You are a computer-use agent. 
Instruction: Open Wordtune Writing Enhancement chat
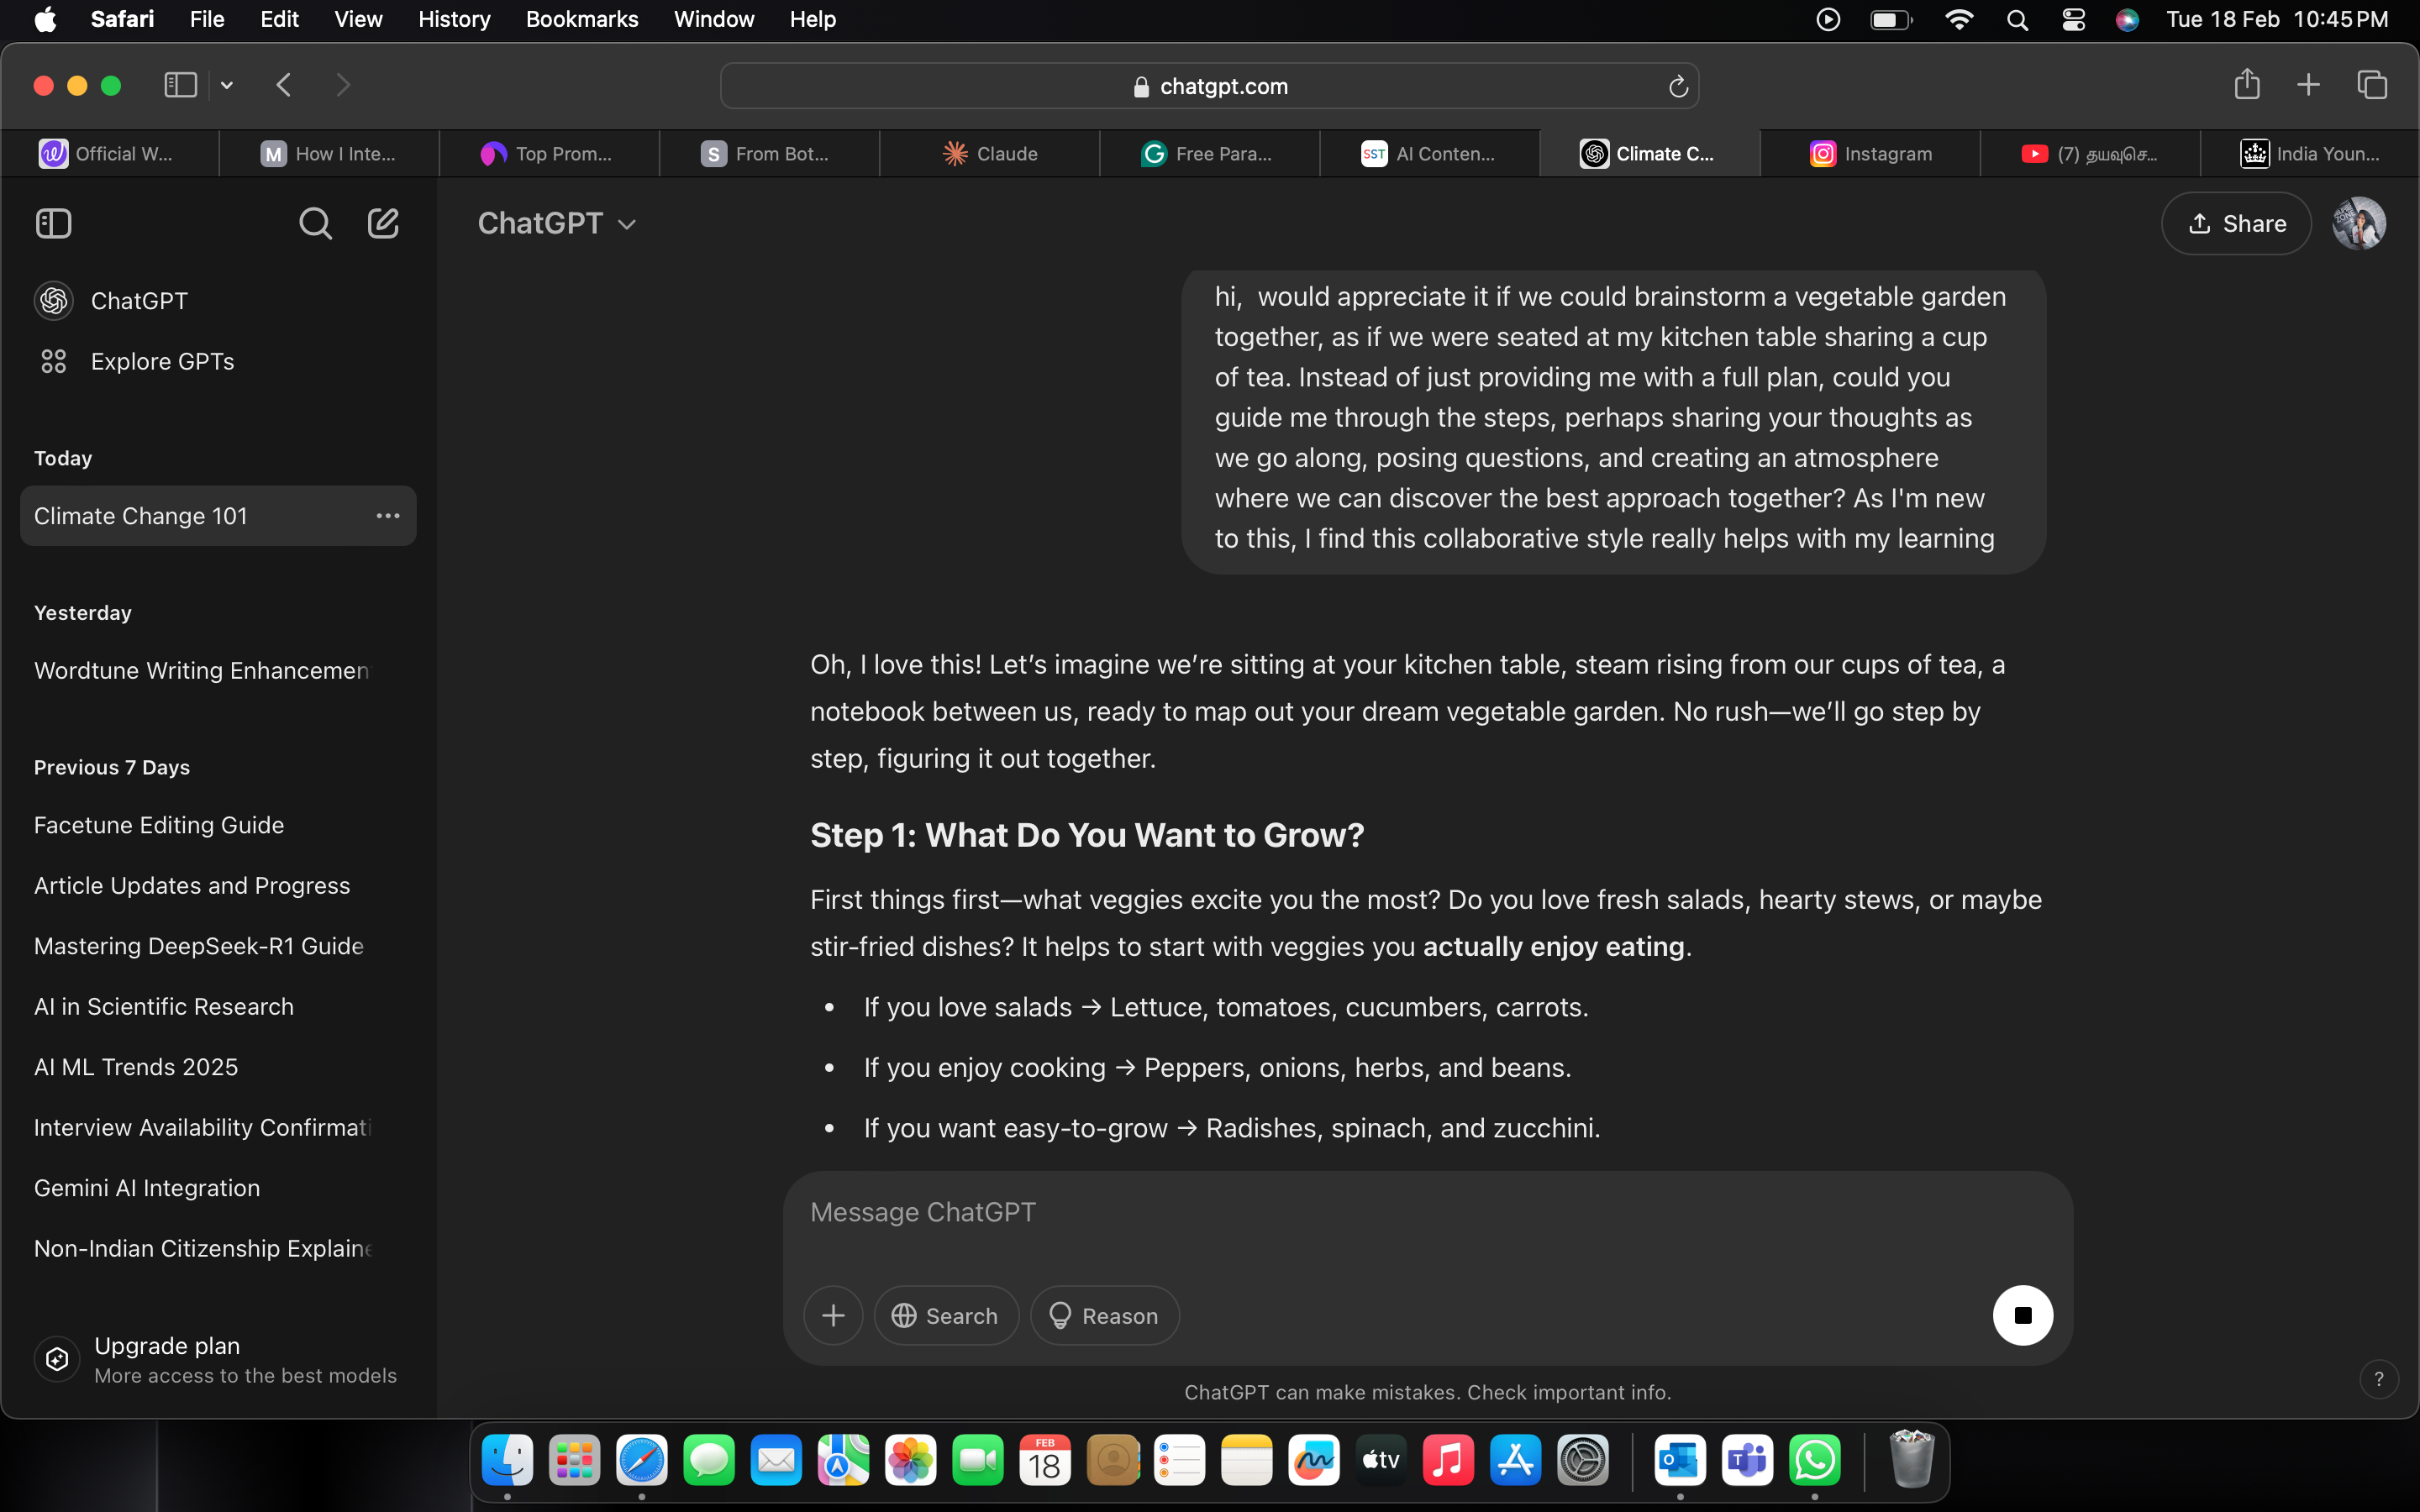[x=218, y=670]
